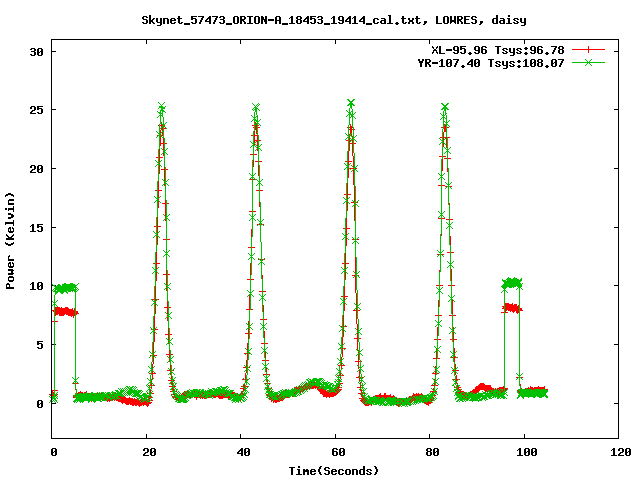Click the red XL legend line sample
Viewport: 640px width, 480px height.
[x=588, y=50]
